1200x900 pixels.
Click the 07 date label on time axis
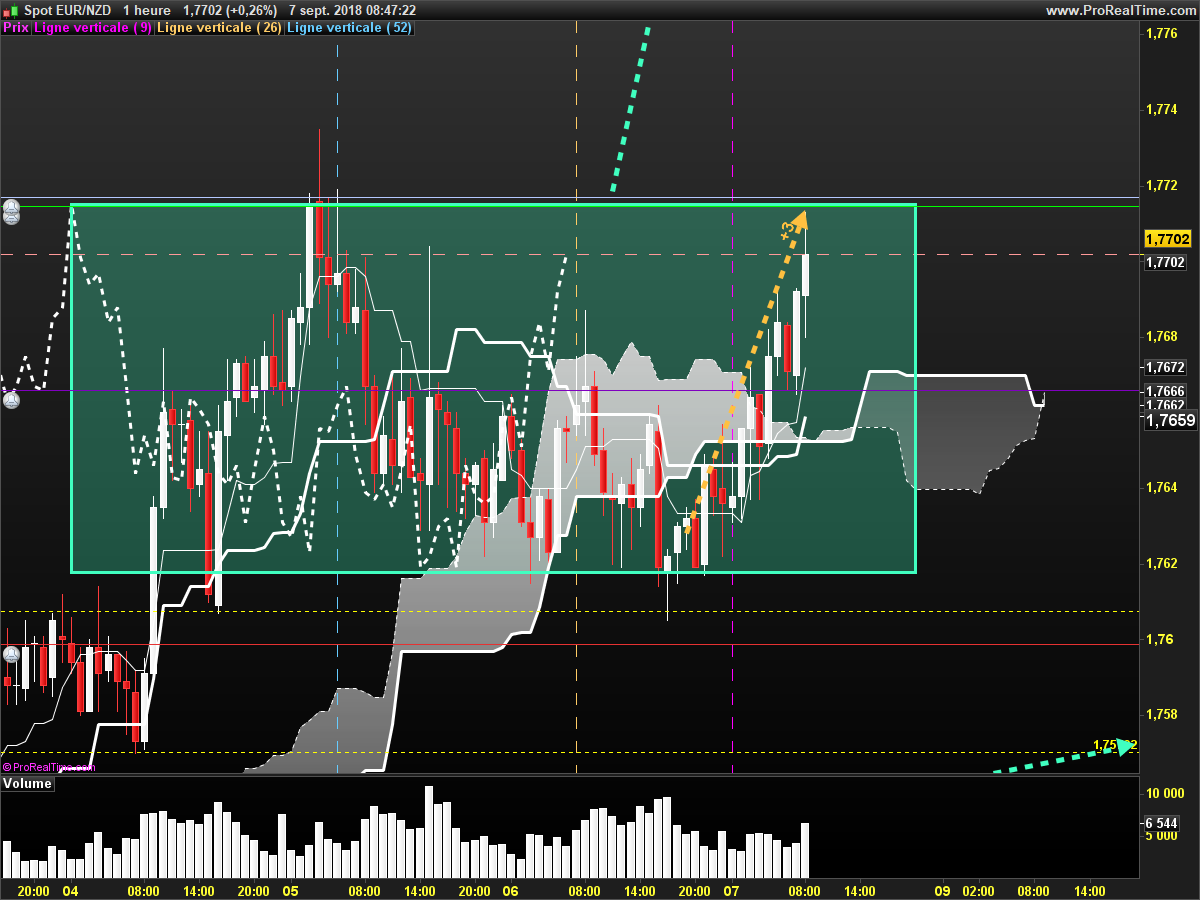pyautogui.click(x=732, y=891)
